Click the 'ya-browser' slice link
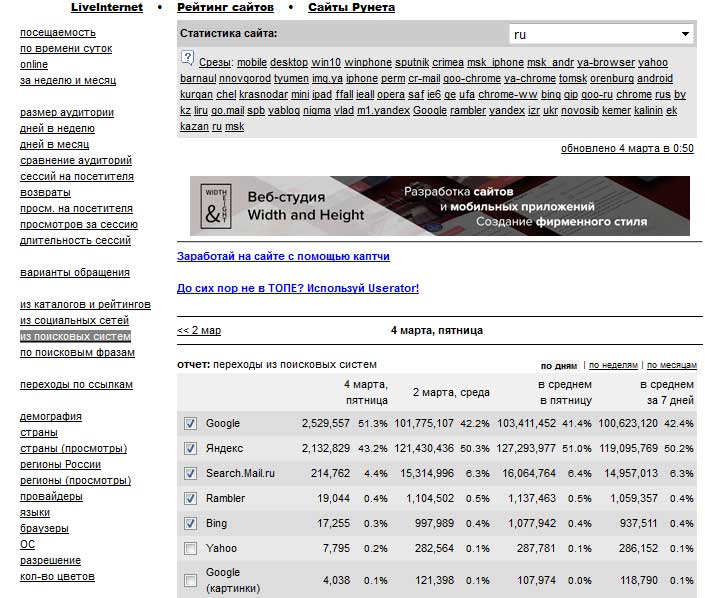The width and height of the screenshot is (705, 598). tap(606, 62)
